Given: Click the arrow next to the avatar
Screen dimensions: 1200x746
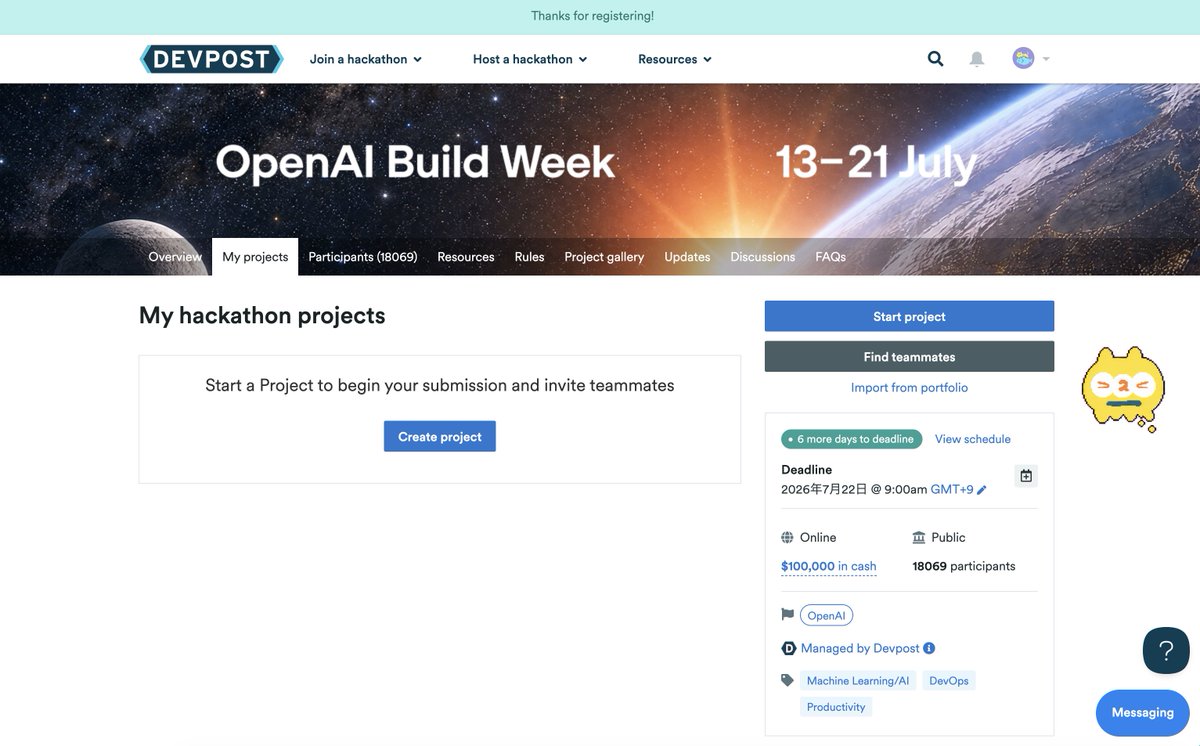Looking at the screenshot, I should click(1046, 59).
